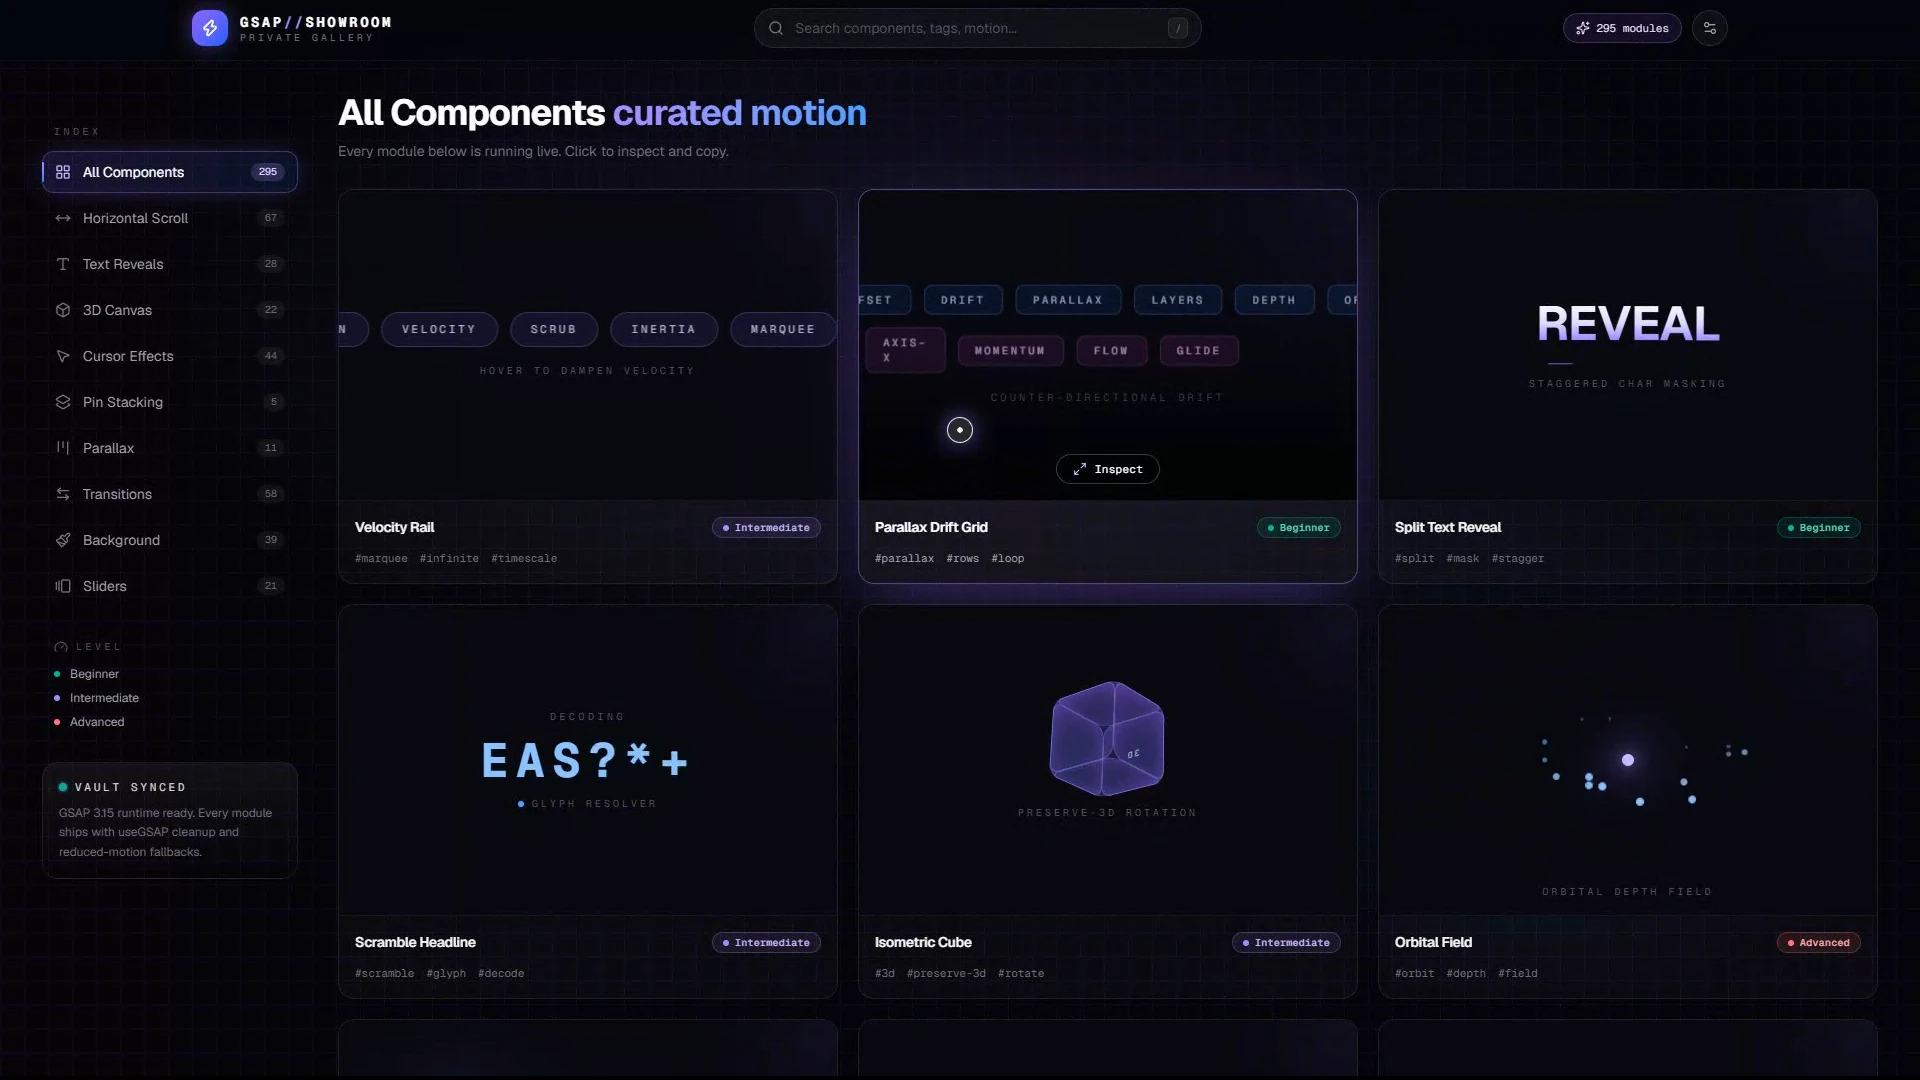This screenshot has height=1080, width=1920.
Task: Click the DEPTH chip in Parallax Drift Grid
Action: pos(1274,300)
